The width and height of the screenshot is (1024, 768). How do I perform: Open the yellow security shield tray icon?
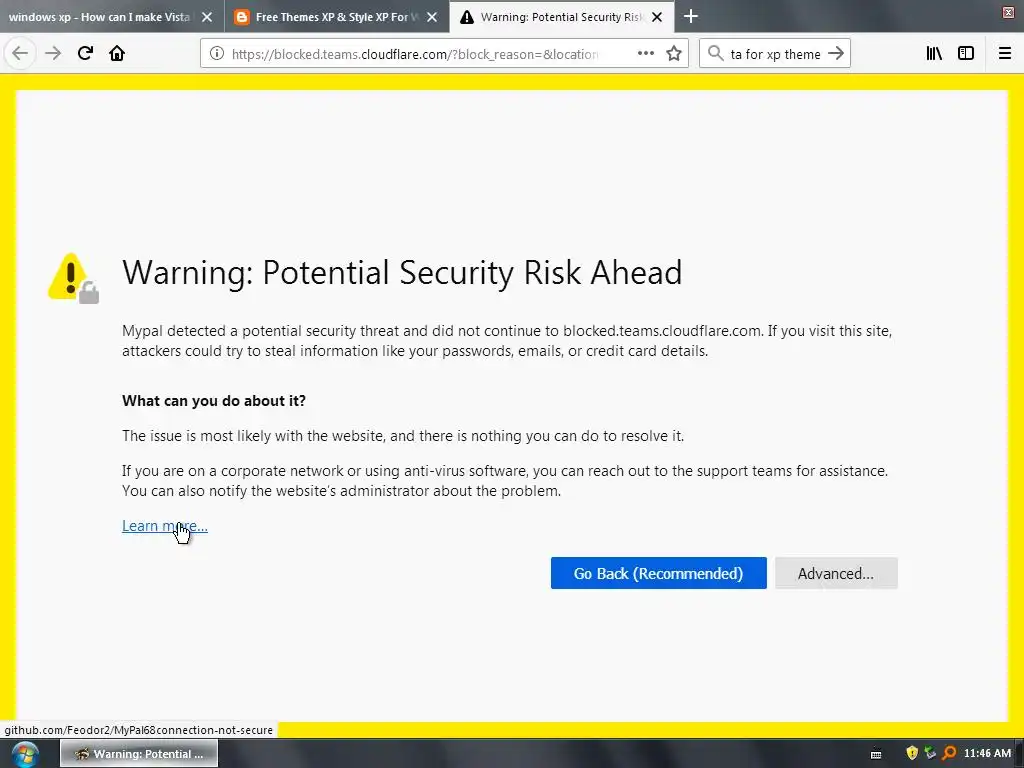point(912,753)
